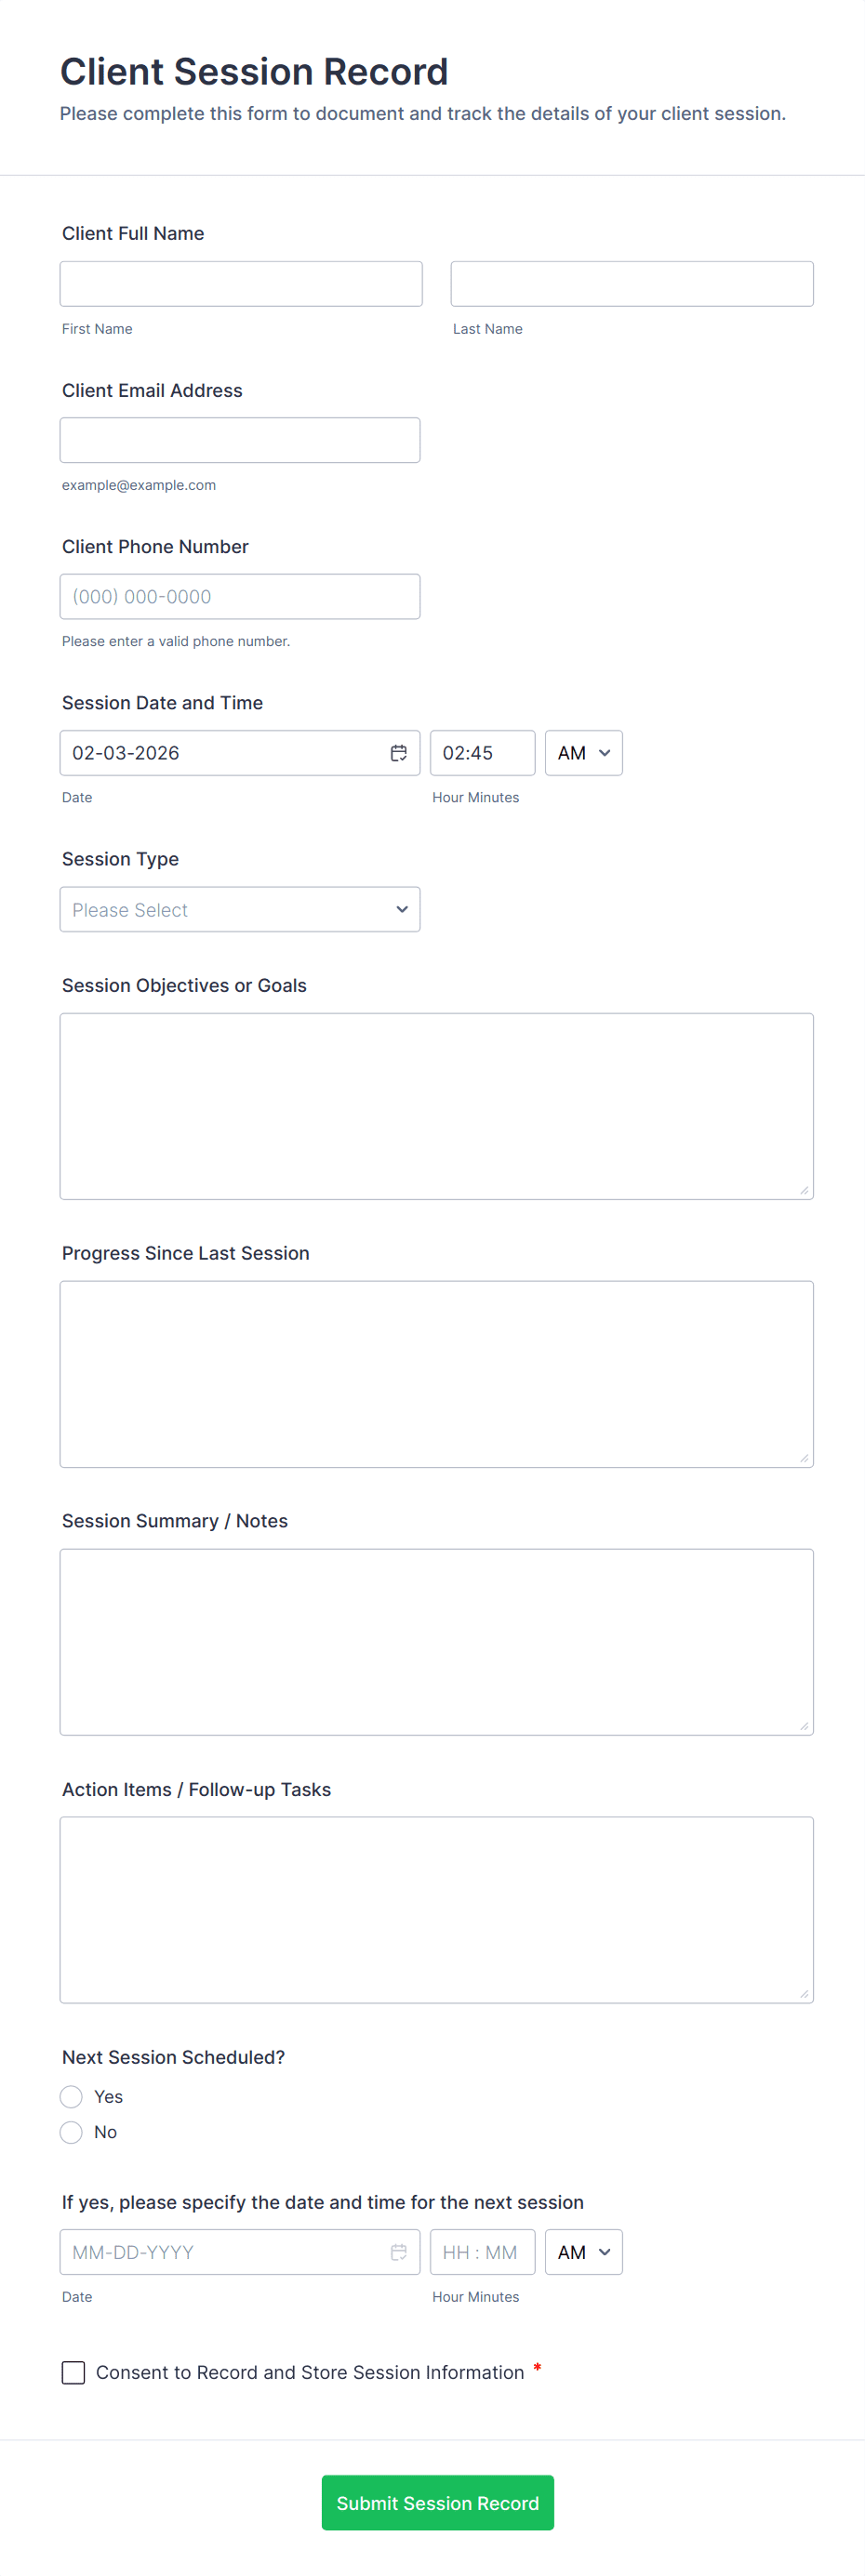Click the Session Objectives or Goals textarea

(436, 1106)
